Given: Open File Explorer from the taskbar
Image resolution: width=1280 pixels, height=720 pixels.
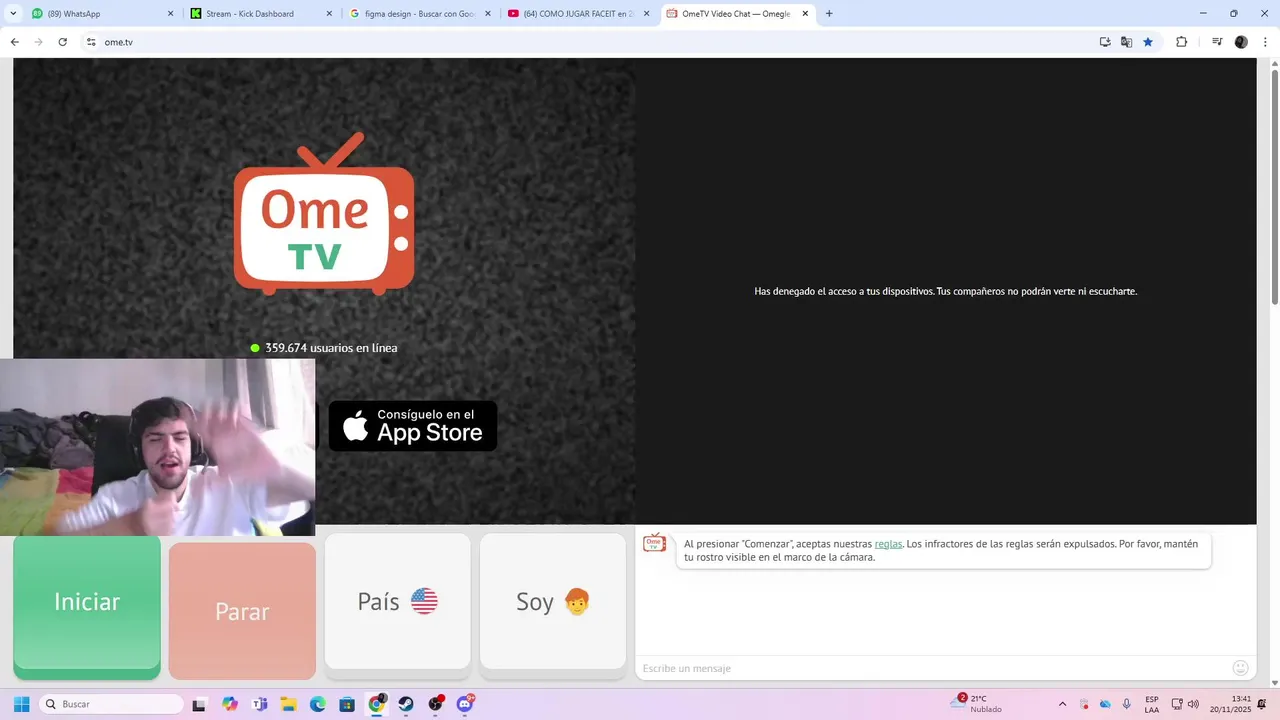Looking at the screenshot, I should click(x=289, y=704).
